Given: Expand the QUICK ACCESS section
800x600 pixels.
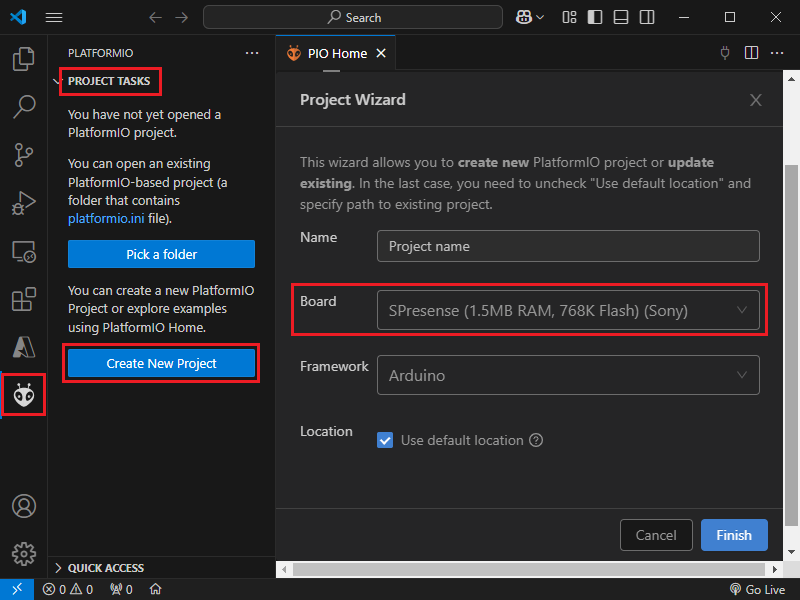Looking at the screenshot, I should [x=105, y=568].
